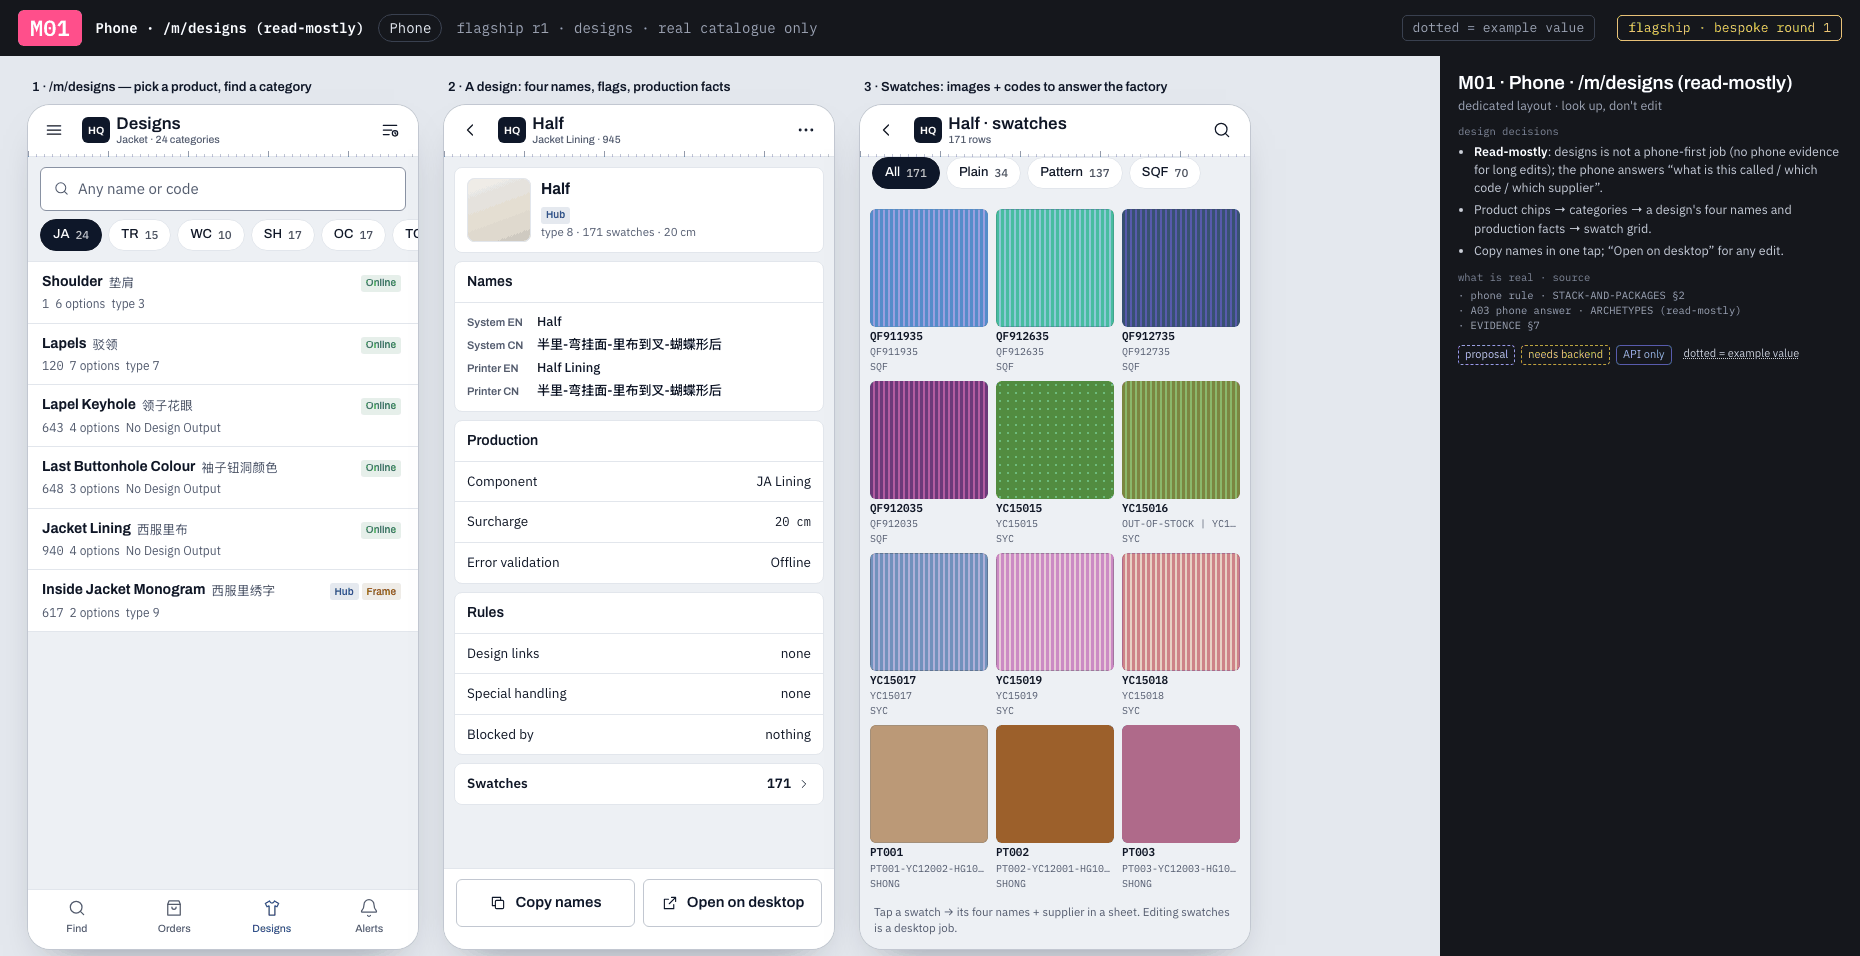Open search in Half swatches

[x=1222, y=130]
